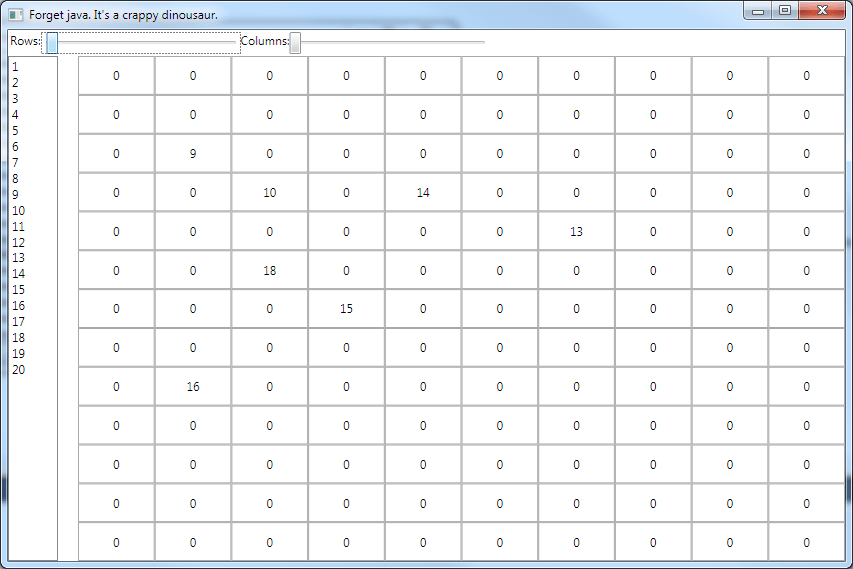Click the application icon in title bar
This screenshot has width=853, height=569.
pos(16,15)
